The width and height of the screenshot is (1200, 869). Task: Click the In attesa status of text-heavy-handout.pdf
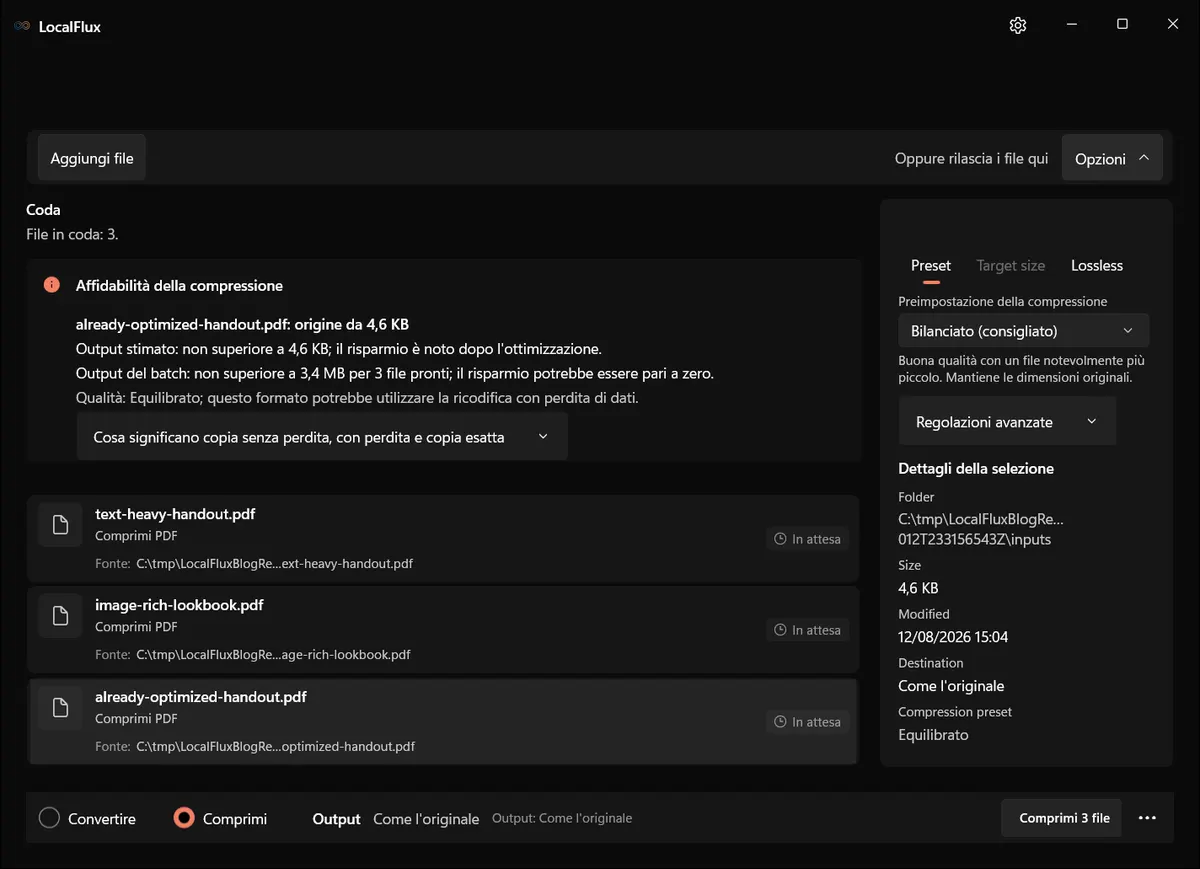tap(808, 539)
